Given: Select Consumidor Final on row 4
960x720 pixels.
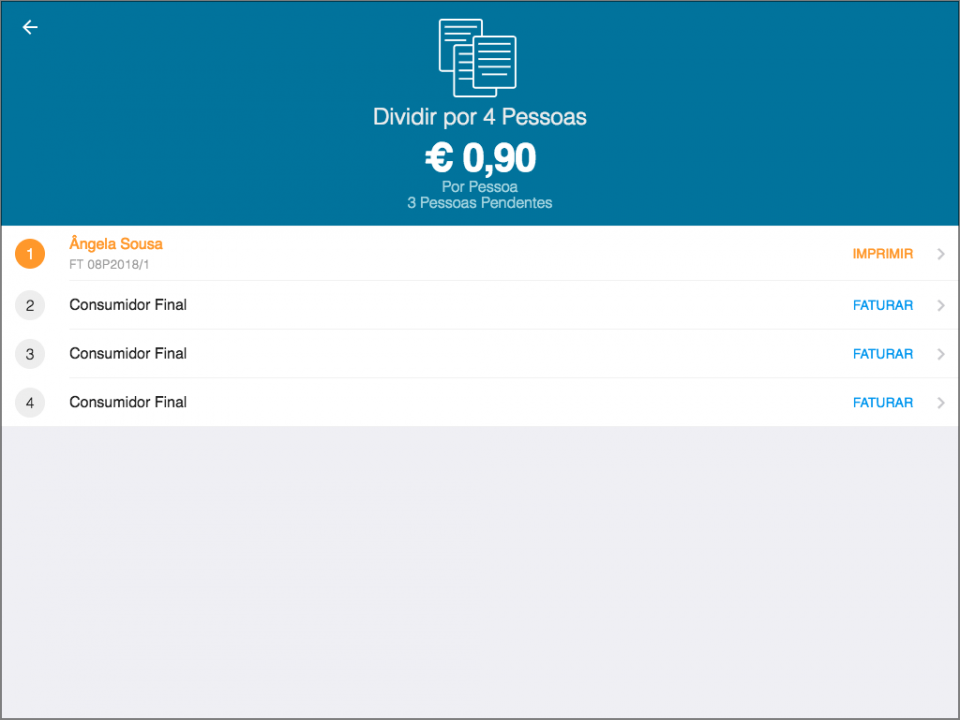Looking at the screenshot, I should [x=128, y=403].
